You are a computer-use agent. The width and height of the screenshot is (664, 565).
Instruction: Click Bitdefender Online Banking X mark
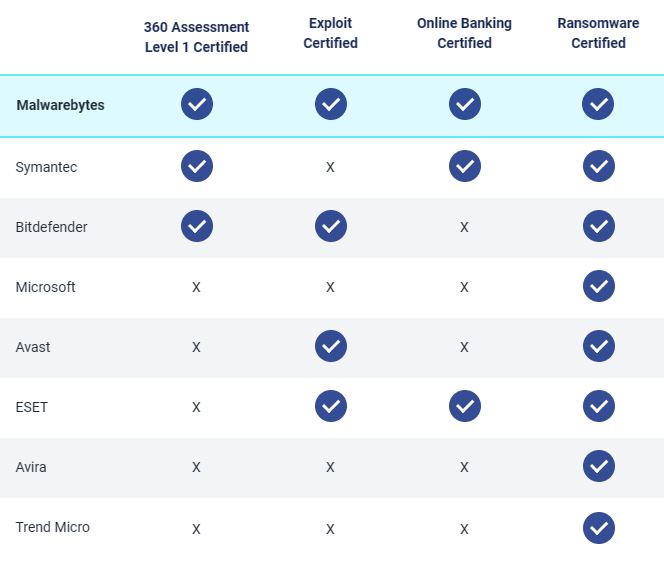pyautogui.click(x=464, y=228)
